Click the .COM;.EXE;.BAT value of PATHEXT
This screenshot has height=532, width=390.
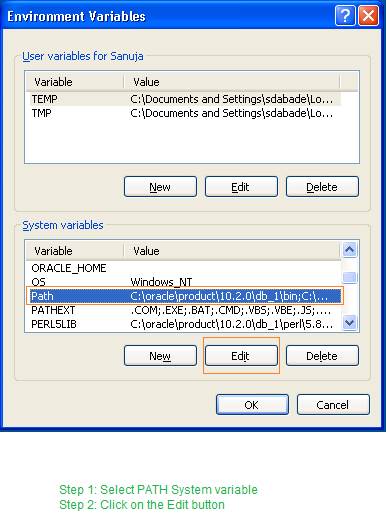click(231, 310)
